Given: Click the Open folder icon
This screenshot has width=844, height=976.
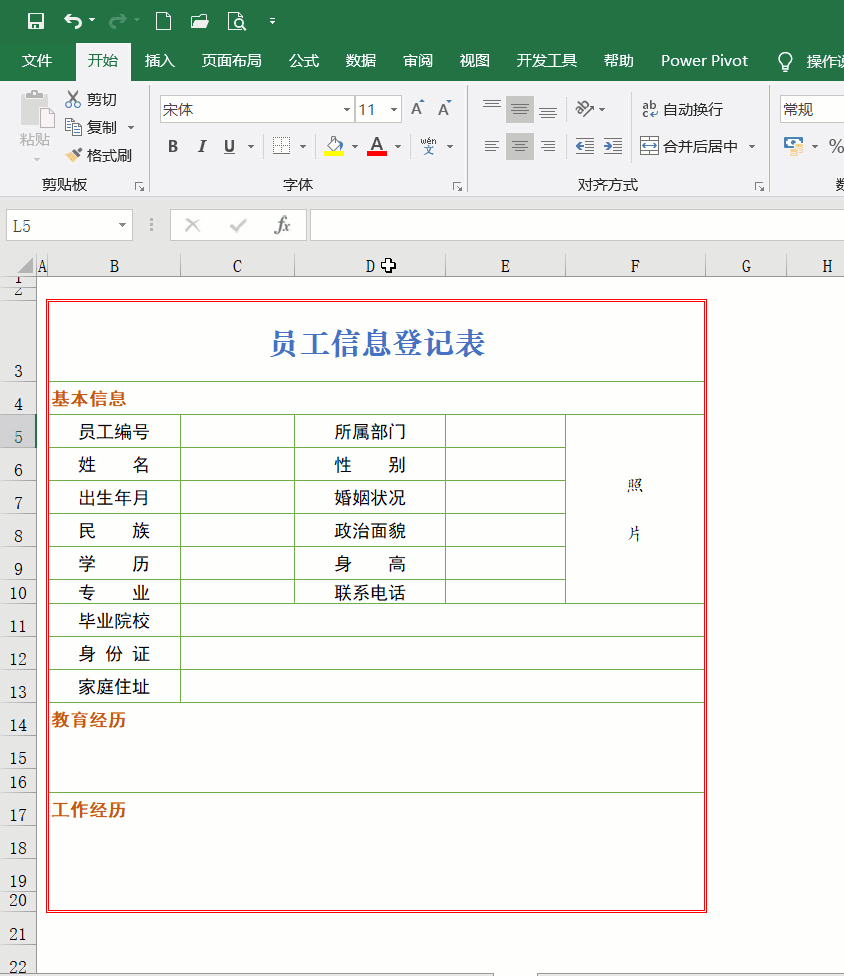Looking at the screenshot, I should [200, 22].
